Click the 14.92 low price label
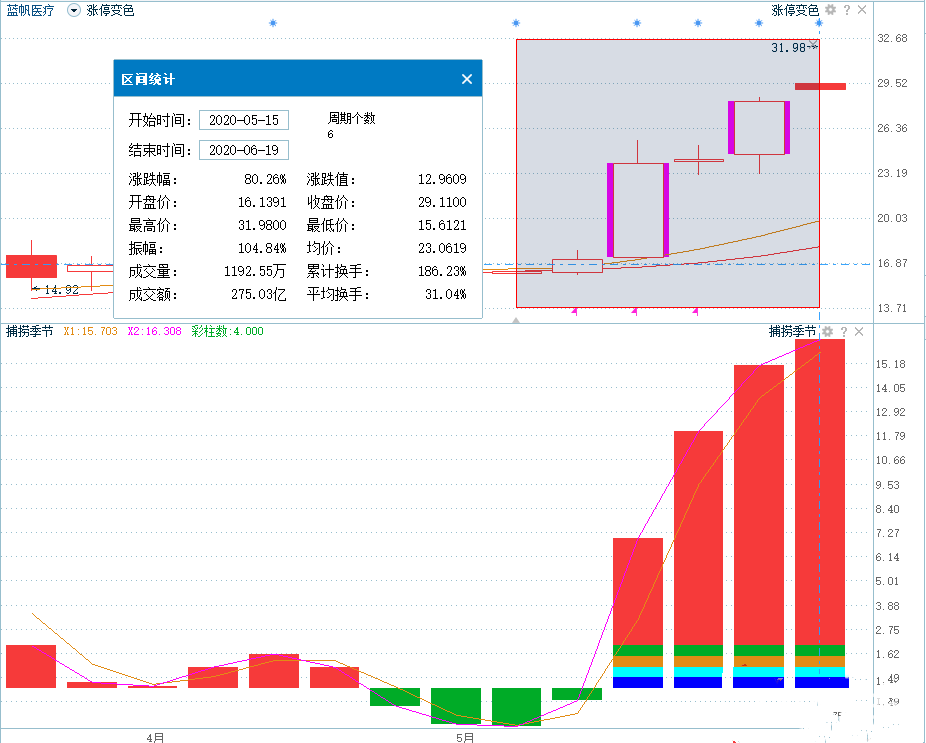 coord(61,289)
